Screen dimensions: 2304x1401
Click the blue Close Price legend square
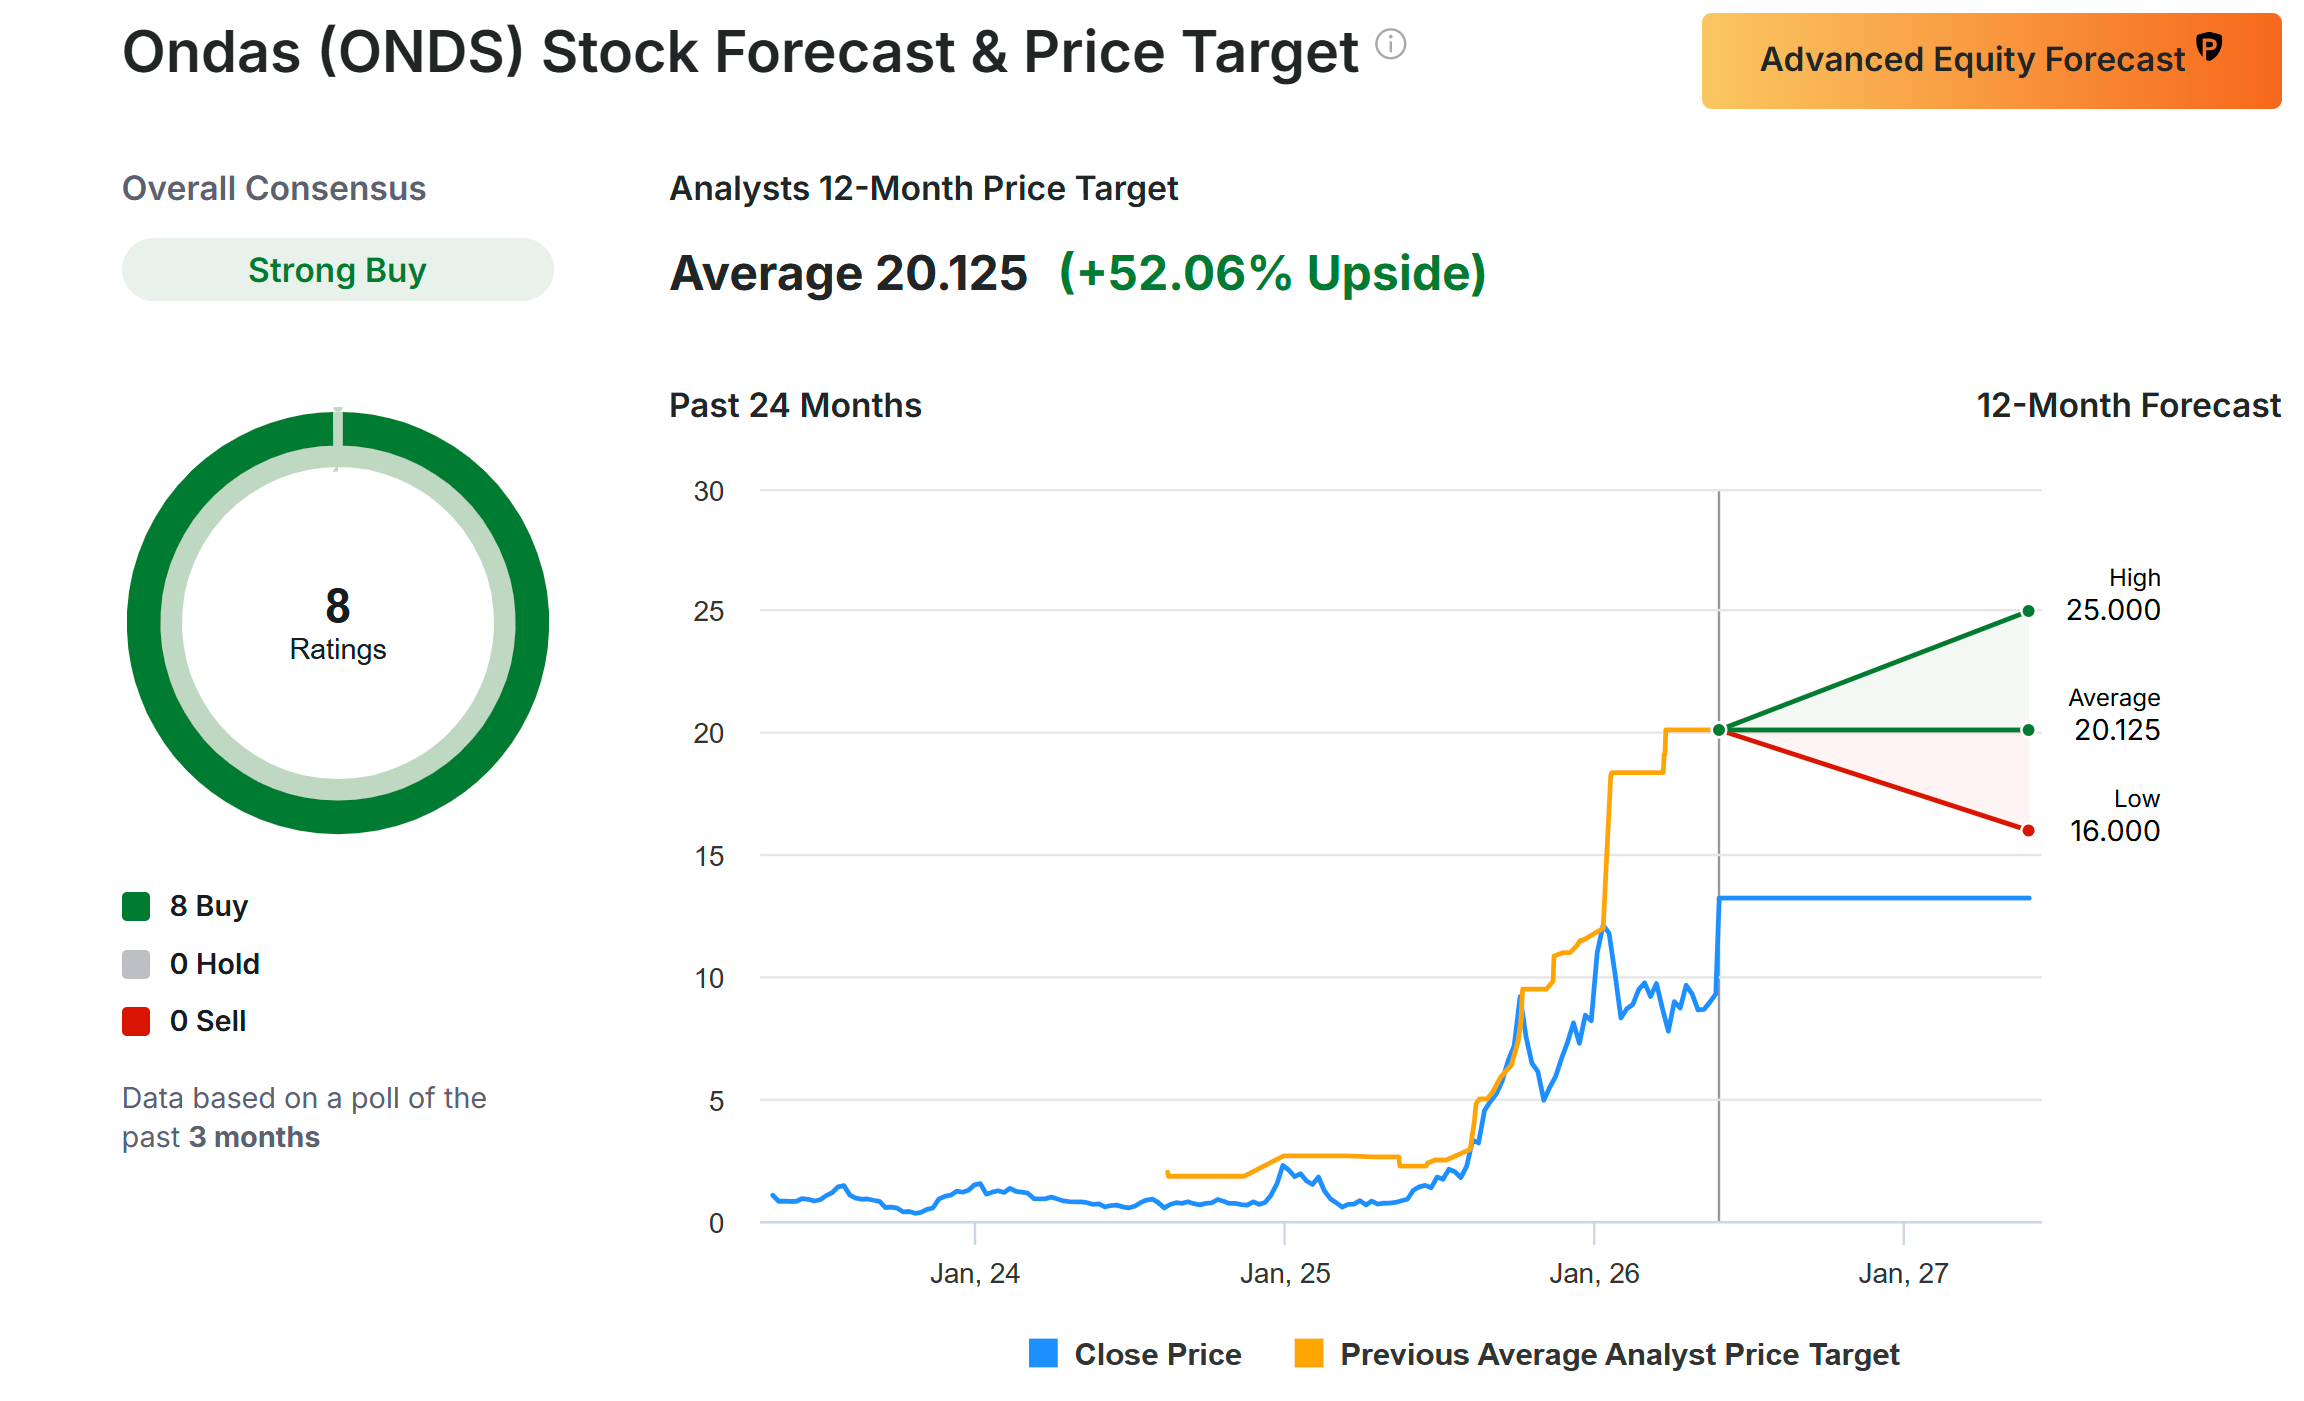1043,1353
